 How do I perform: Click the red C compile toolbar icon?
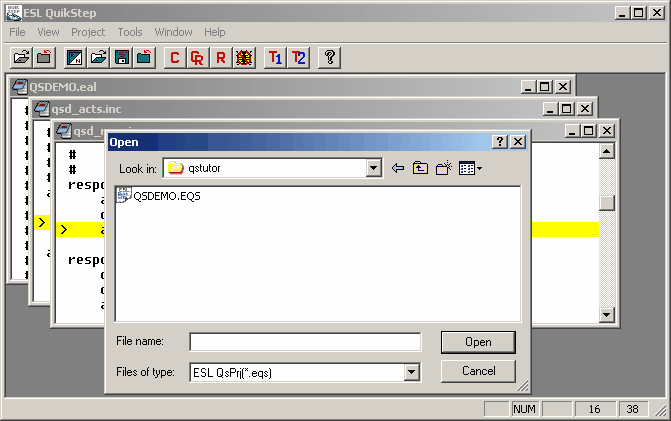point(175,58)
